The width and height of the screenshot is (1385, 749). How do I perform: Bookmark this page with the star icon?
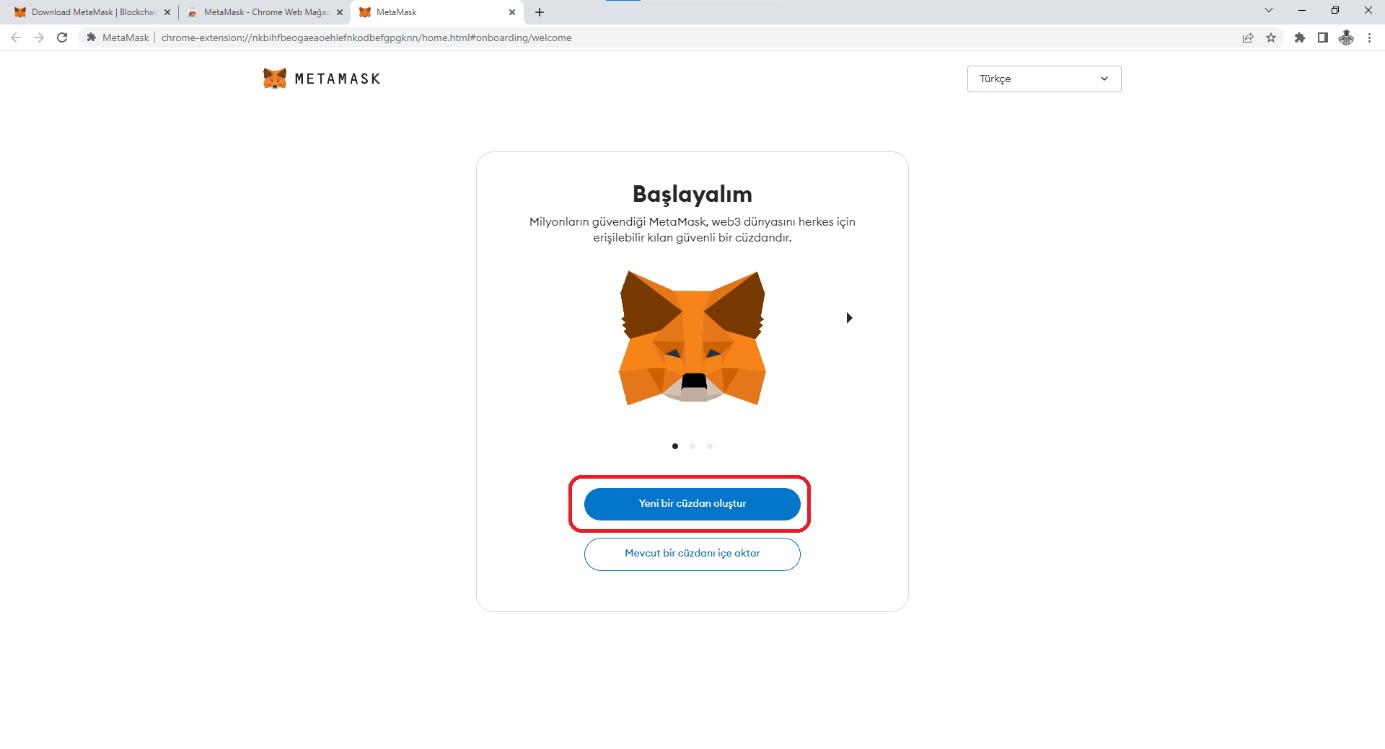(1271, 38)
